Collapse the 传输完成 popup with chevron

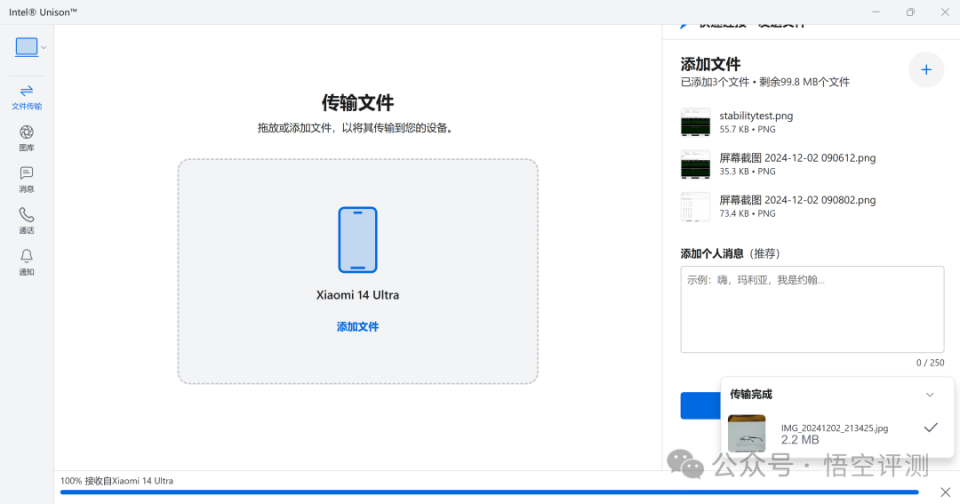pyautogui.click(x=929, y=395)
